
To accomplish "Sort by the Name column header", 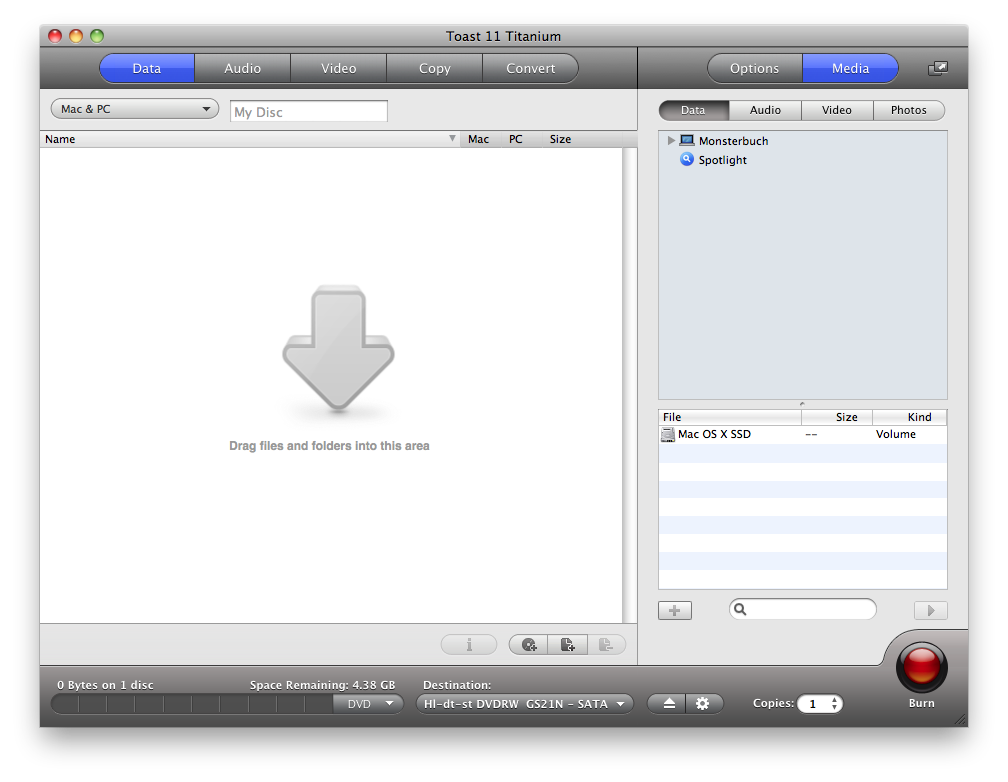I will point(249,139).
